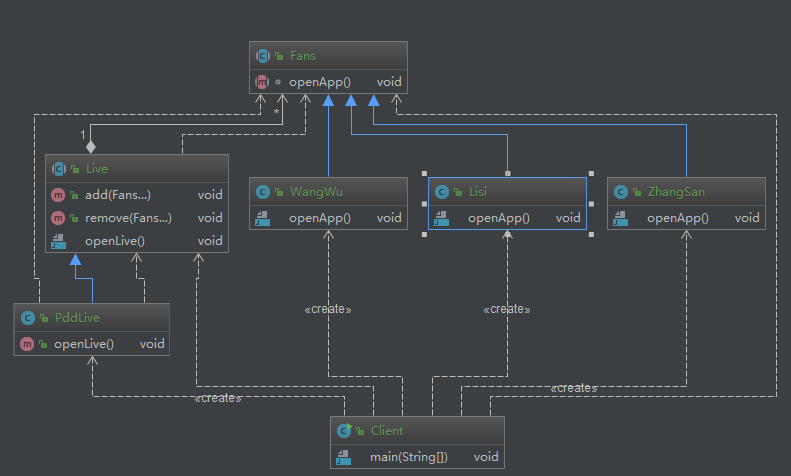Select the openApp() method in ZhangSan

tap(677, 217)
